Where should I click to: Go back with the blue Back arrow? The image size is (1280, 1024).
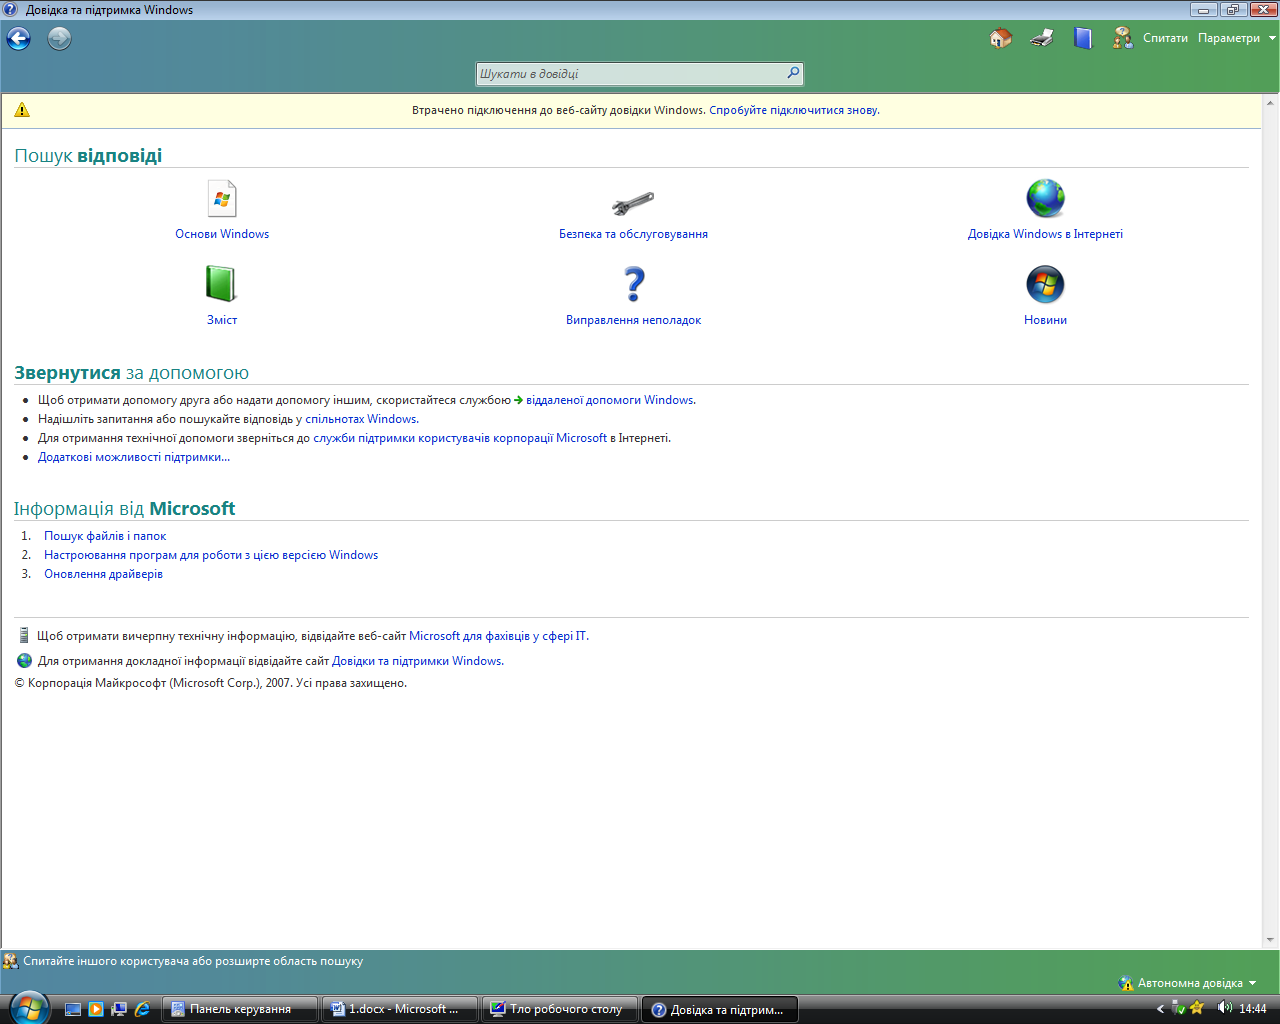click(x=19, y=39)
